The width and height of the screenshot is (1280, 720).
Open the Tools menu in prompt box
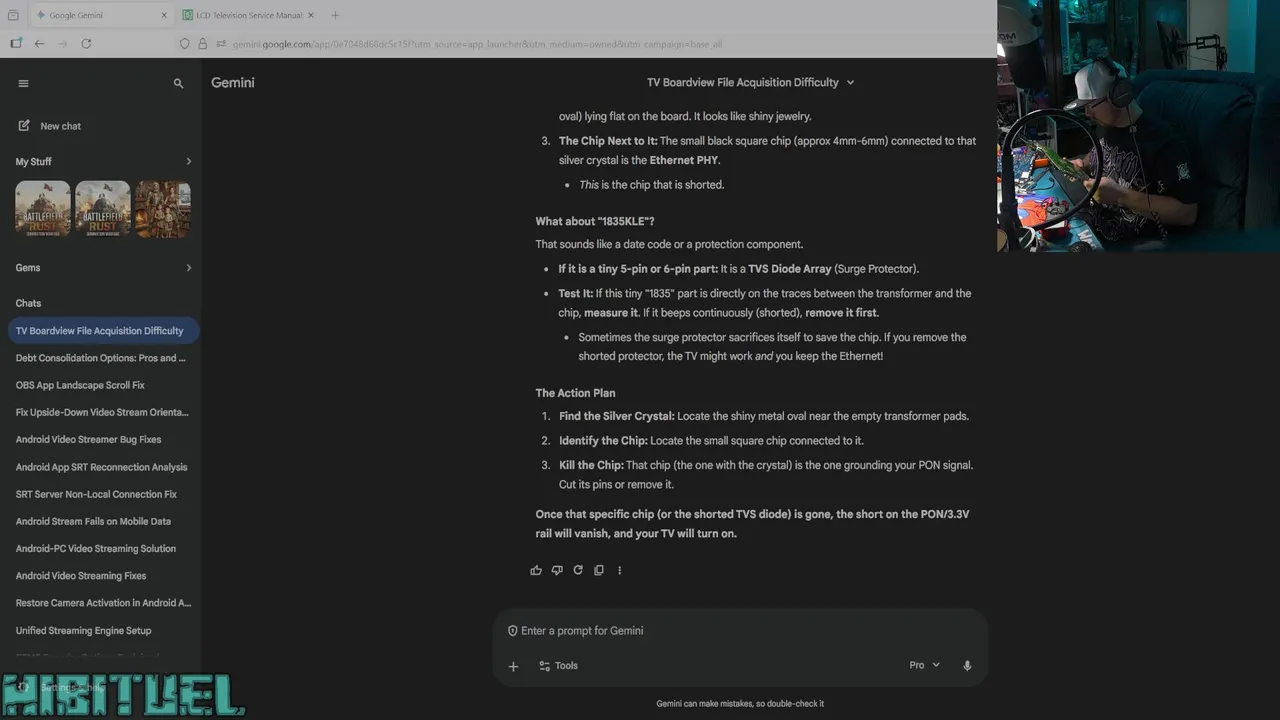(x=558, y=666)
